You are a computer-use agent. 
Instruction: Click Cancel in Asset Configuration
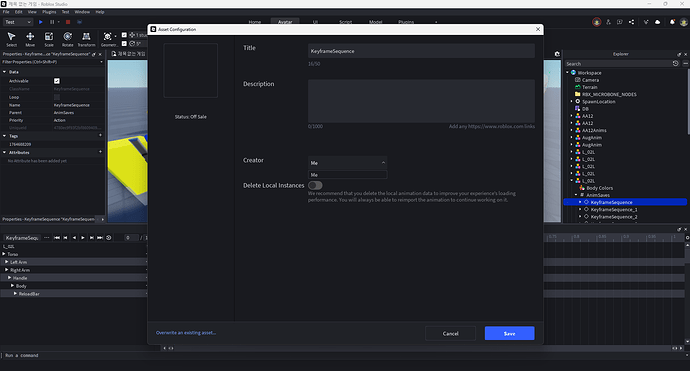click(450, 333)
